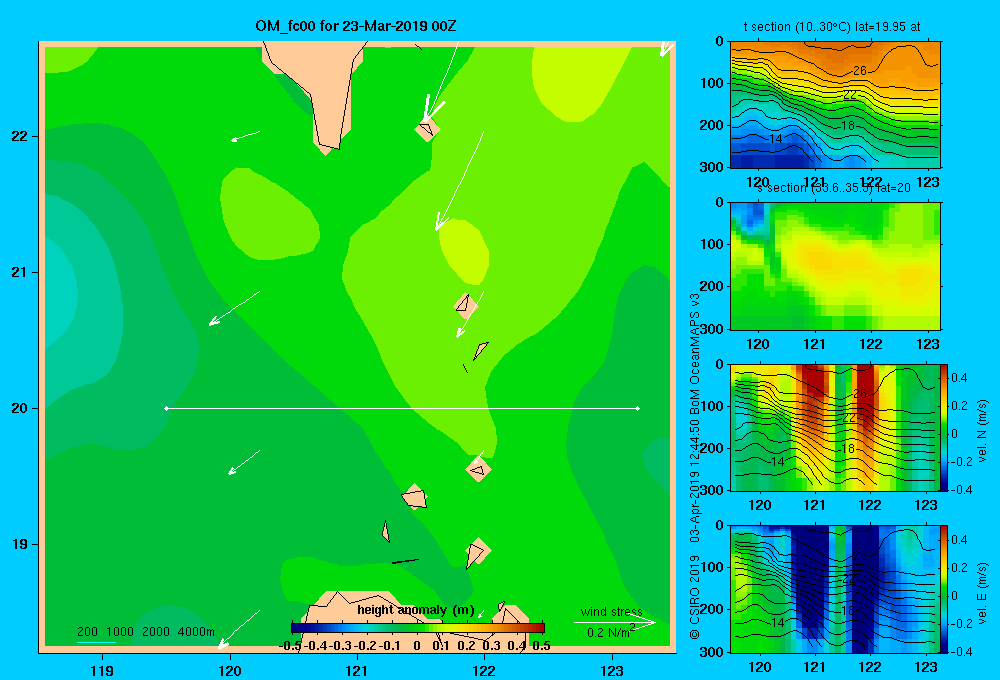Click the 14 contour label in vel. E section
This screenshot has height=680, width=1000.
click(x=777, y=623)
